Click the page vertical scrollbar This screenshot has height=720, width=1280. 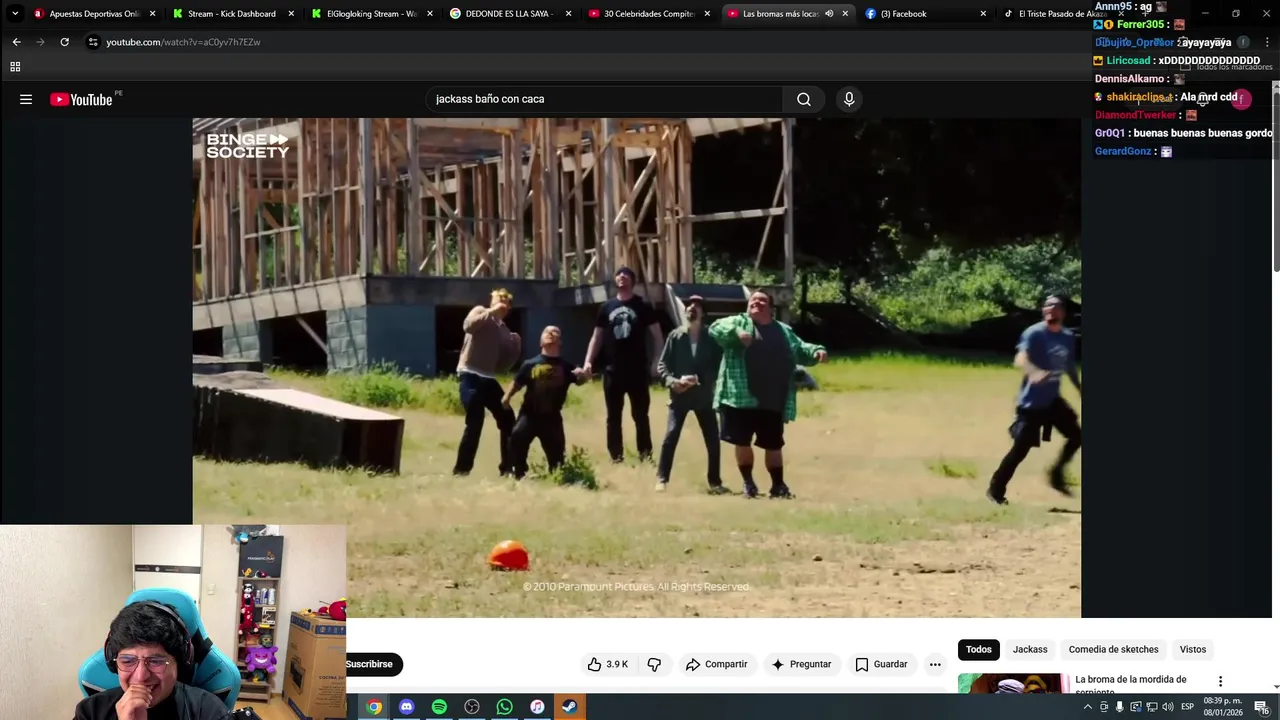(x=1275, y=180)
